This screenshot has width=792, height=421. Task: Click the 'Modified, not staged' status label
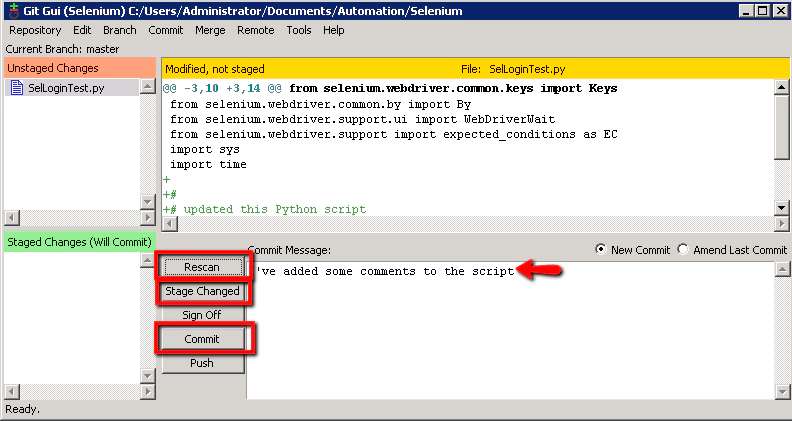pyautogui.click(x=215, y=69)
